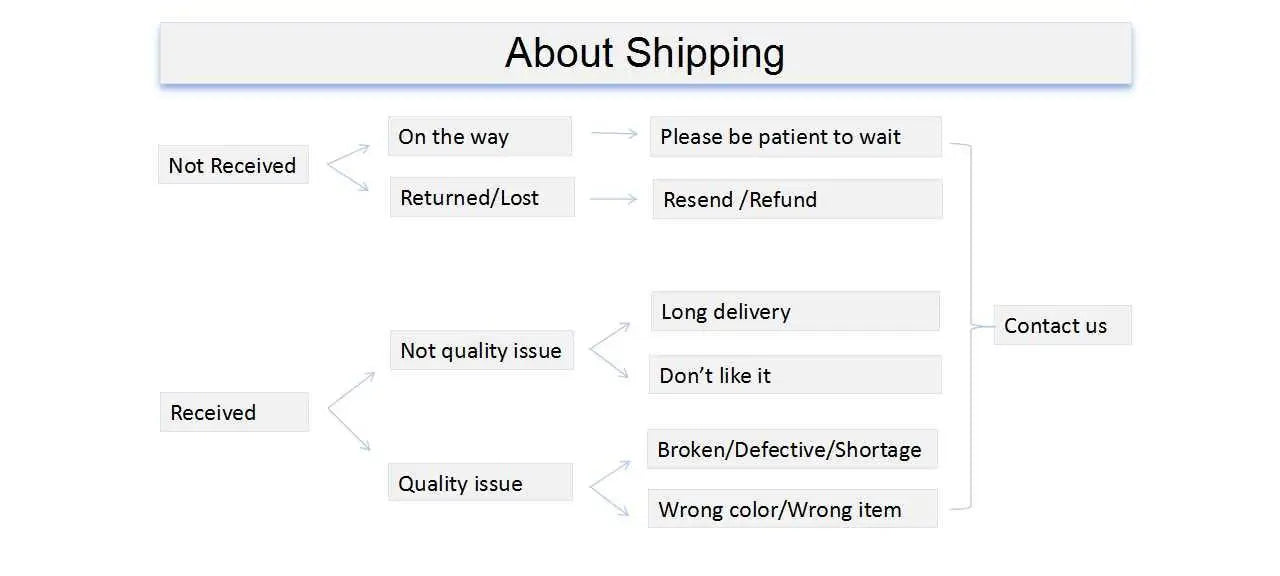Image resolution: width=1280 pixels, height=576 pixels.
Task: Click arrow from Received to Quality issue
Action: click(350, 430)
